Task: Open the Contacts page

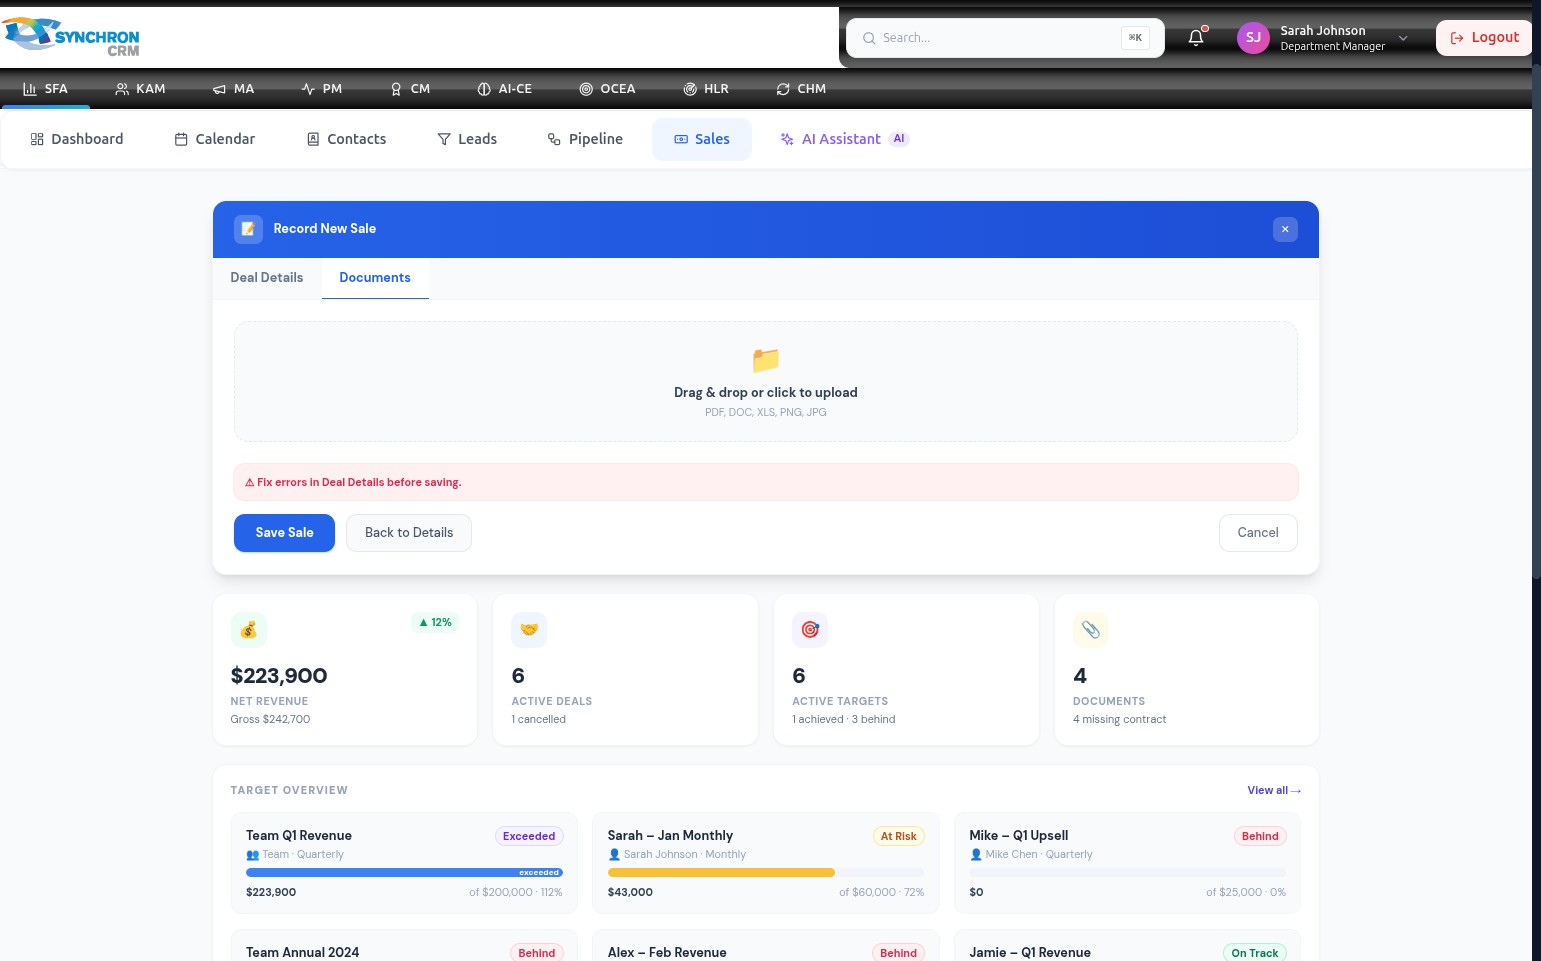Action: tap(346, 139)
